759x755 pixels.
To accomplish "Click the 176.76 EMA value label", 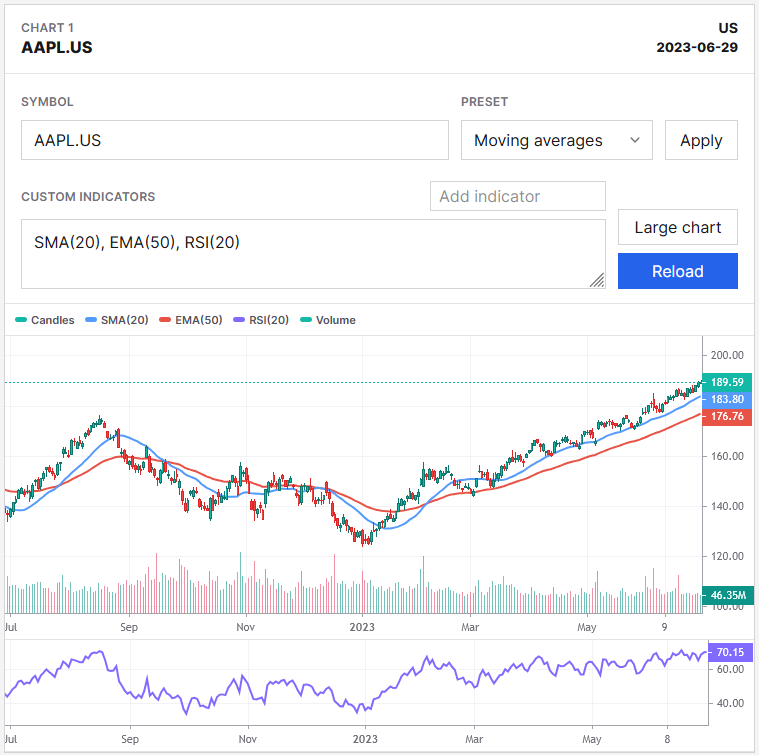I will pyautogui.click(x=727, y=416).
